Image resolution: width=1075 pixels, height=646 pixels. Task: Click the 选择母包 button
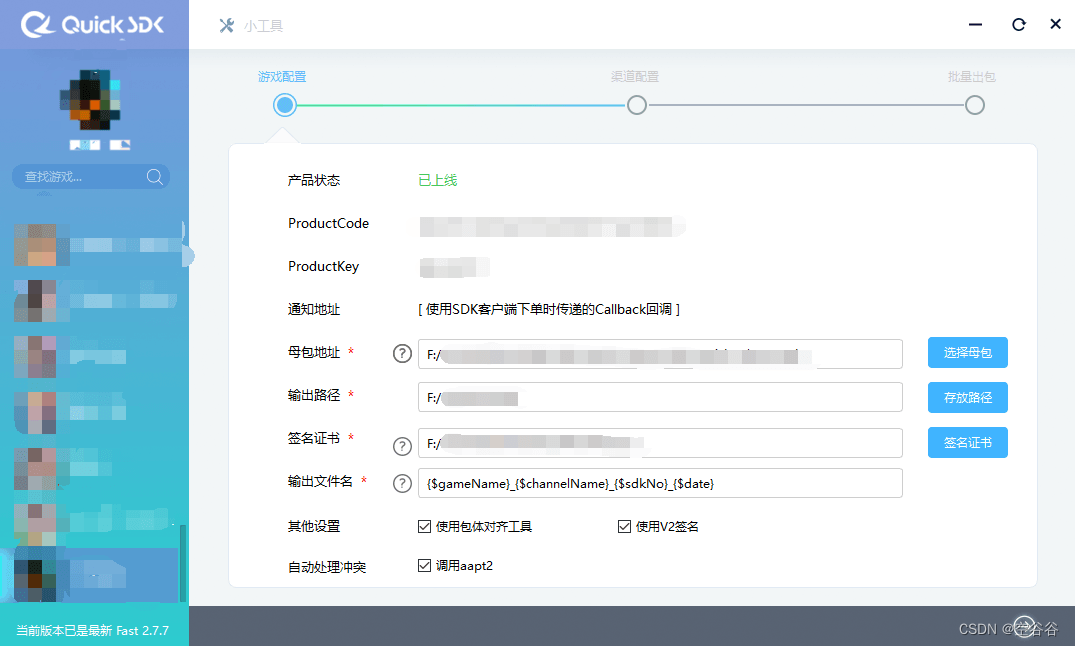click(967, 352)
